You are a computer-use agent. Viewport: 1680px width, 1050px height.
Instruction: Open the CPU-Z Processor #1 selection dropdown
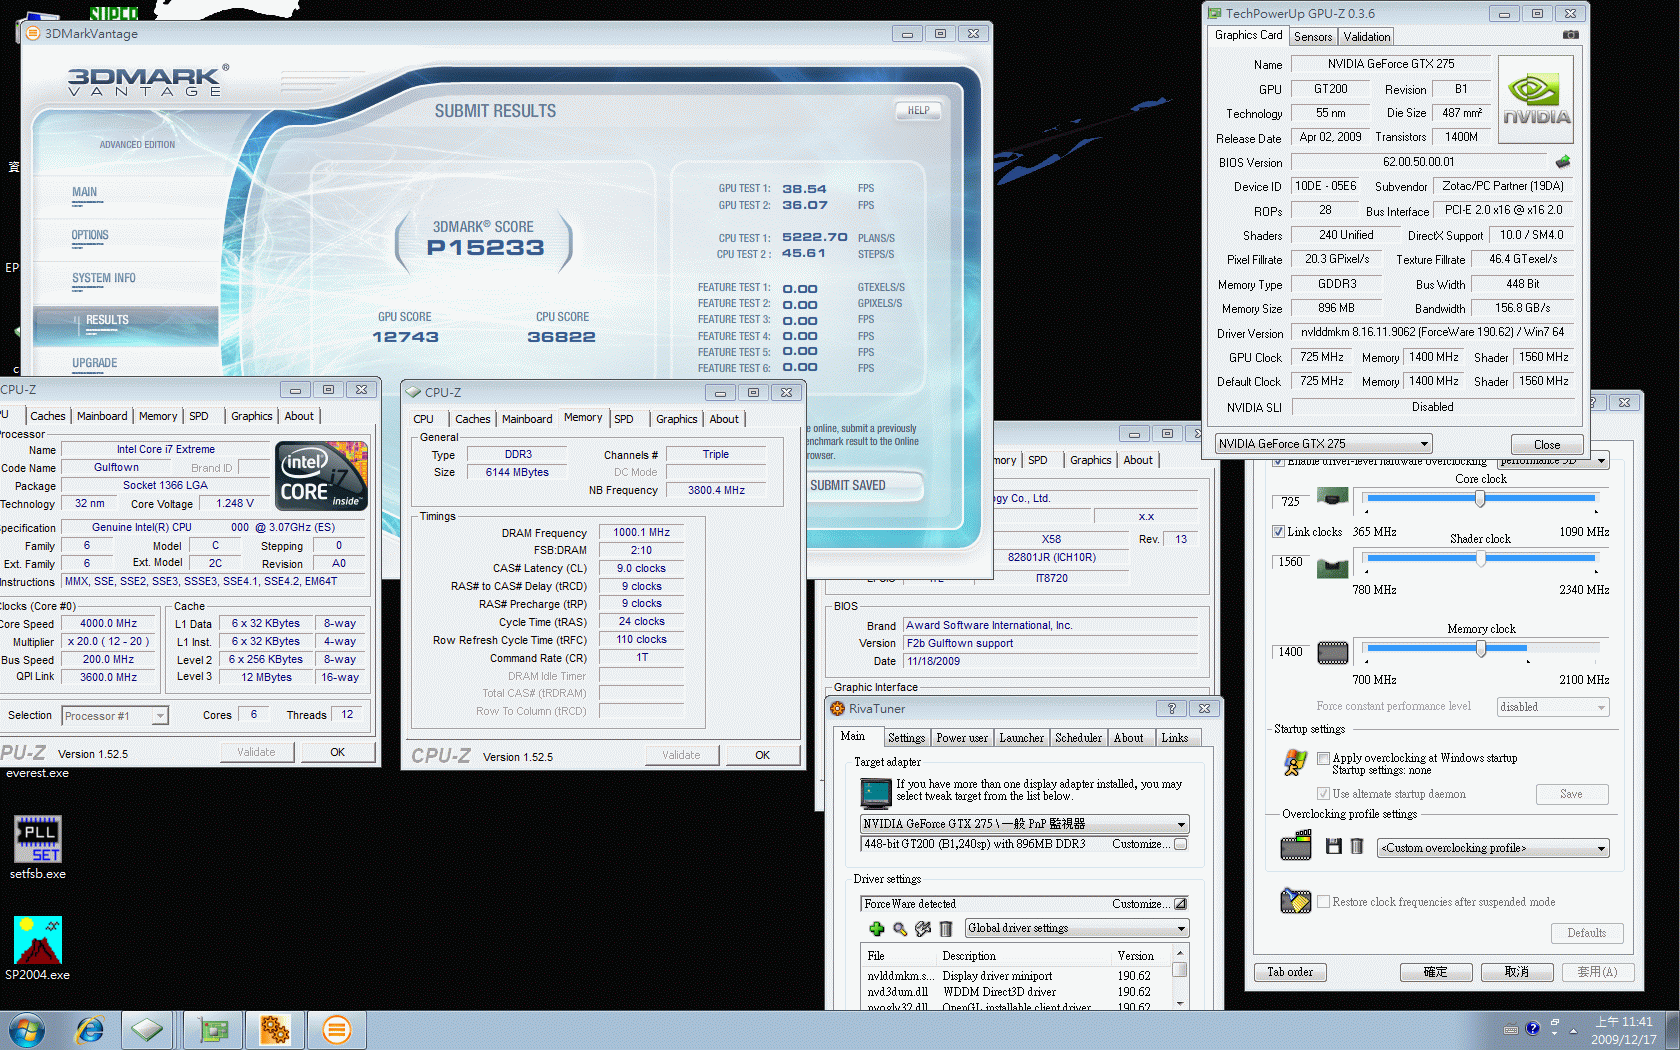pos(115,716)
